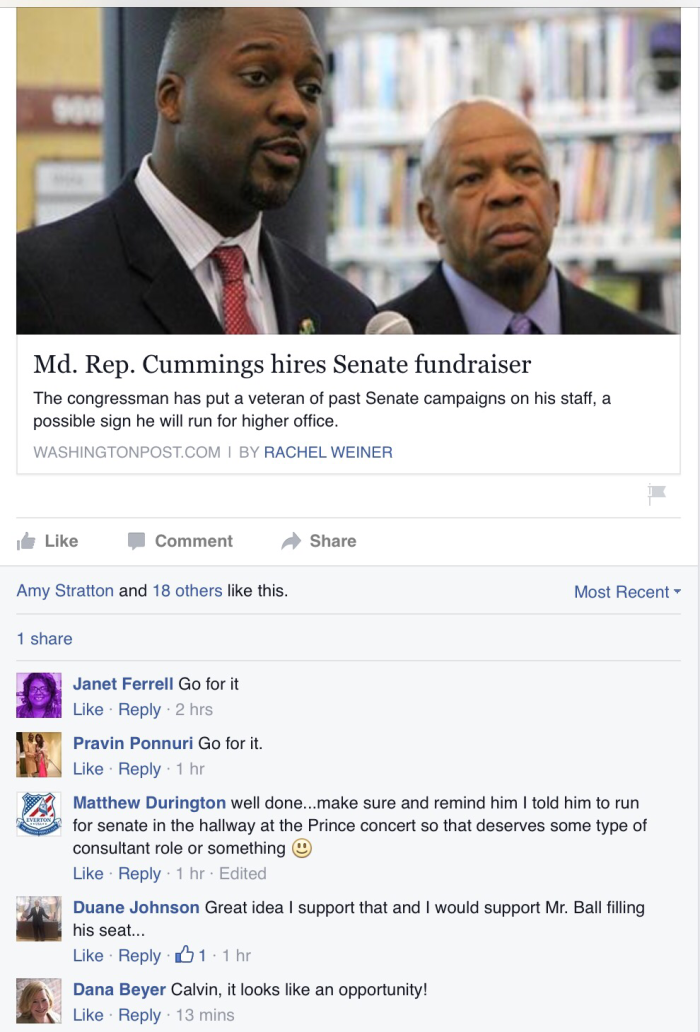Open Matthew Durington's Everton badge avatar

(x=39, y=814)
